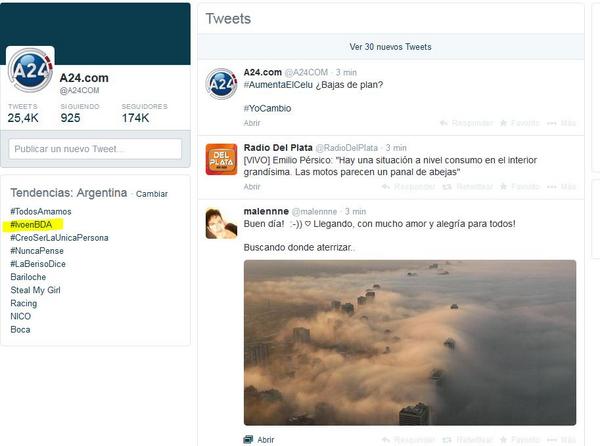Expand A24.com tweet with Abrir
The height and width of the screenshot is (446, 600).
point(252,123)
